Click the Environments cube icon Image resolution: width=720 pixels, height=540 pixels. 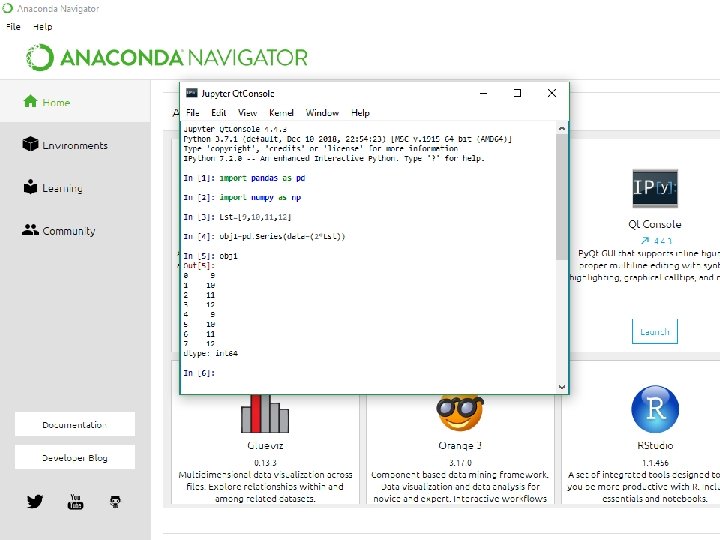pos(30,144)
